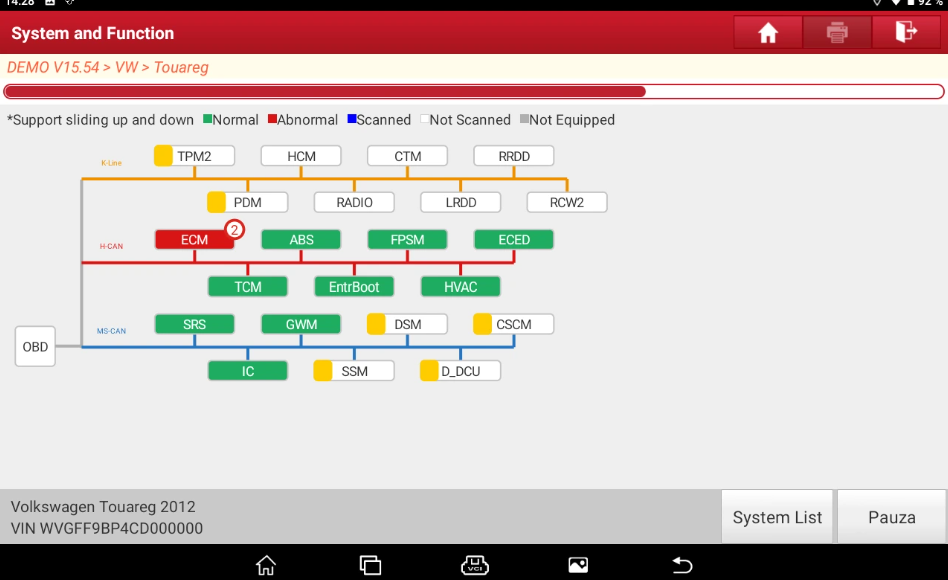Screen dimensions: 948x580
Task: Click the scan progress bar
Action: tap(474, 91)
